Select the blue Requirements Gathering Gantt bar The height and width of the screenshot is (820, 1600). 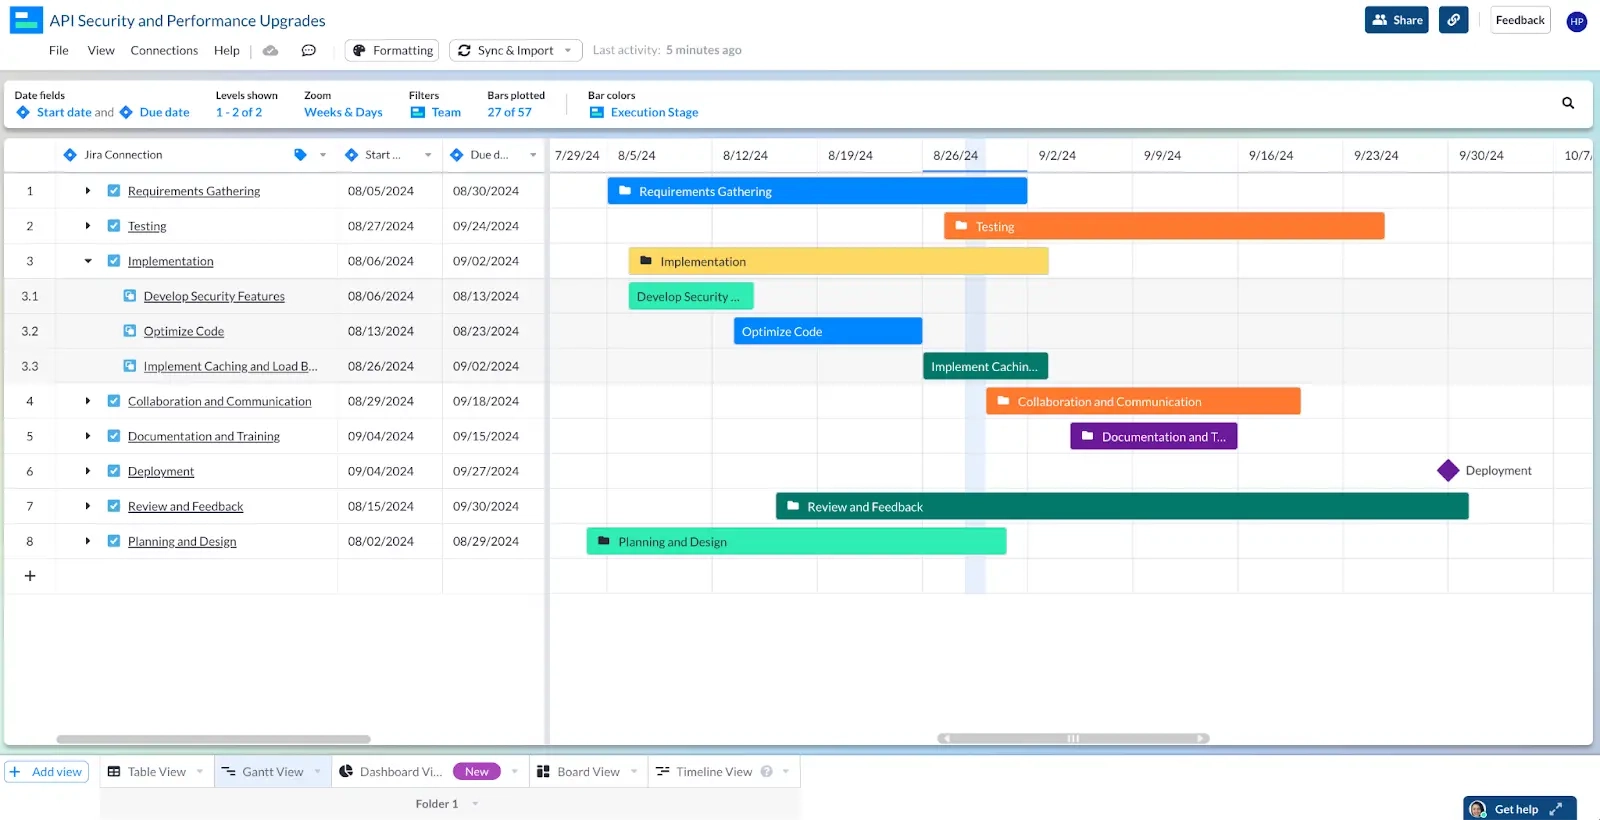(817, 191)
